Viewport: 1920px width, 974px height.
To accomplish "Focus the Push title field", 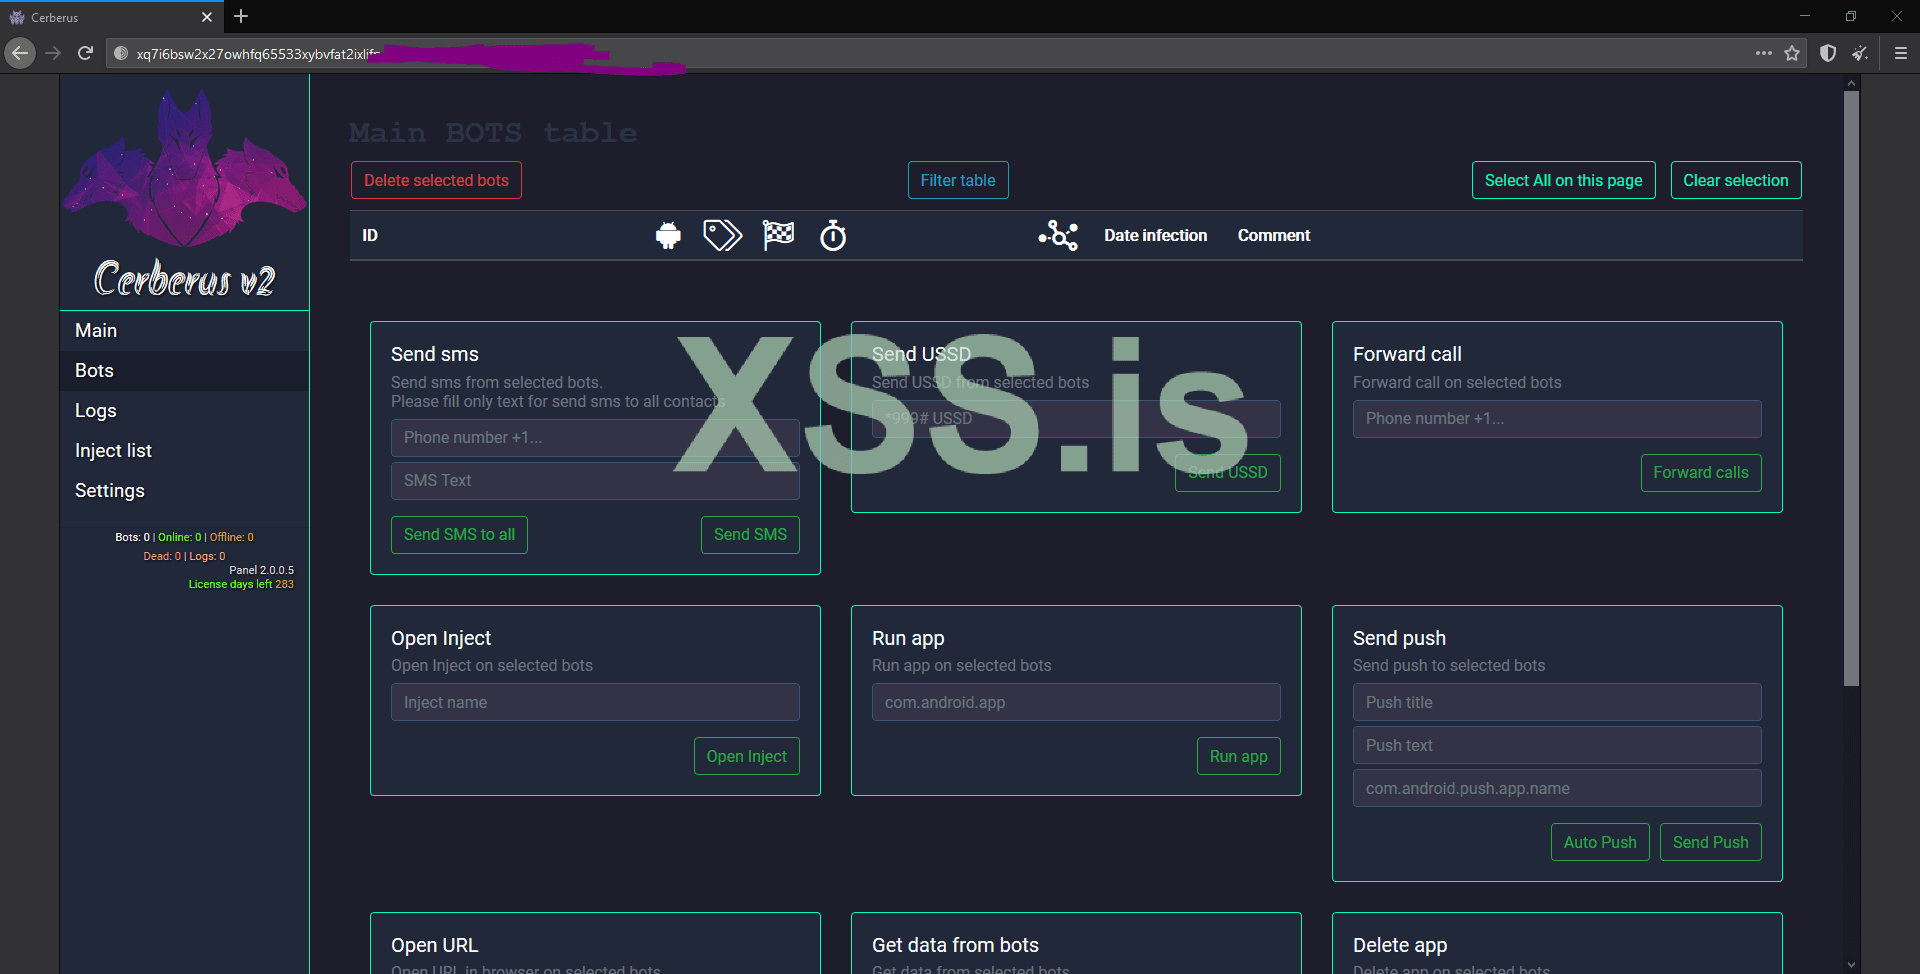I will pos(1557,702).
